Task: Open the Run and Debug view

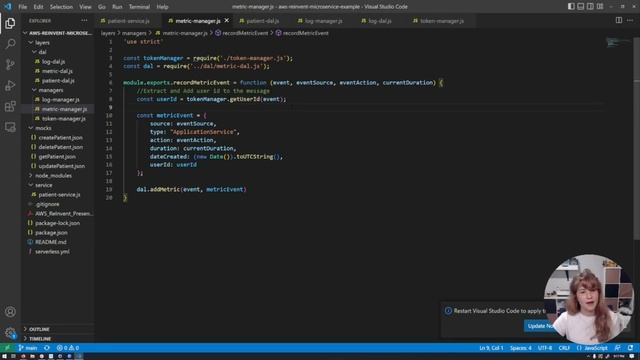Action: (x=10, y=85)
